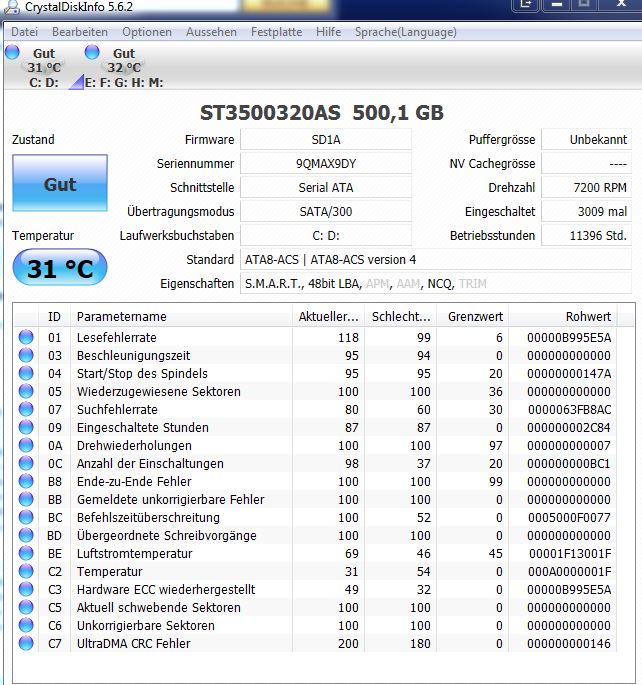Viewport: 642px width, 685px height.
Task: Sort by the Parametername column header
Action: 182,316
